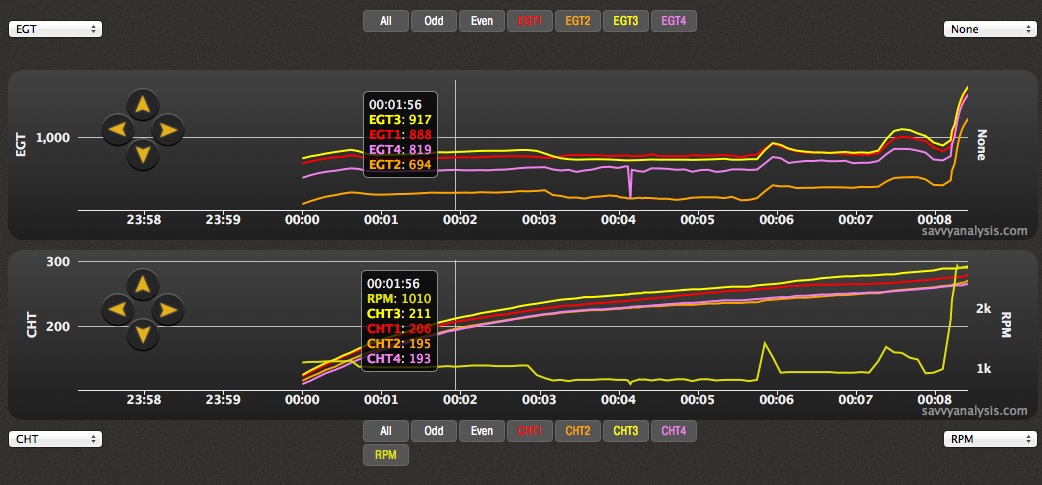Click right arrow in CHT chart
1042x485 pixels.
tap(168, 308)
